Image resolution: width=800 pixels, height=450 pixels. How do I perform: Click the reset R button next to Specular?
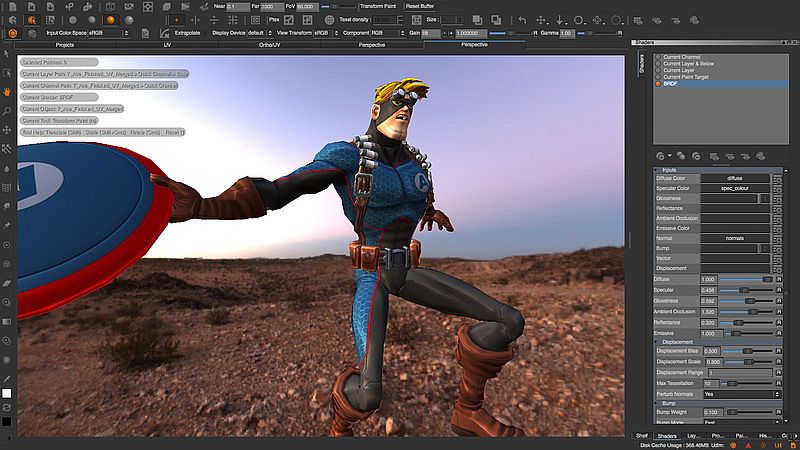[778, 290]
